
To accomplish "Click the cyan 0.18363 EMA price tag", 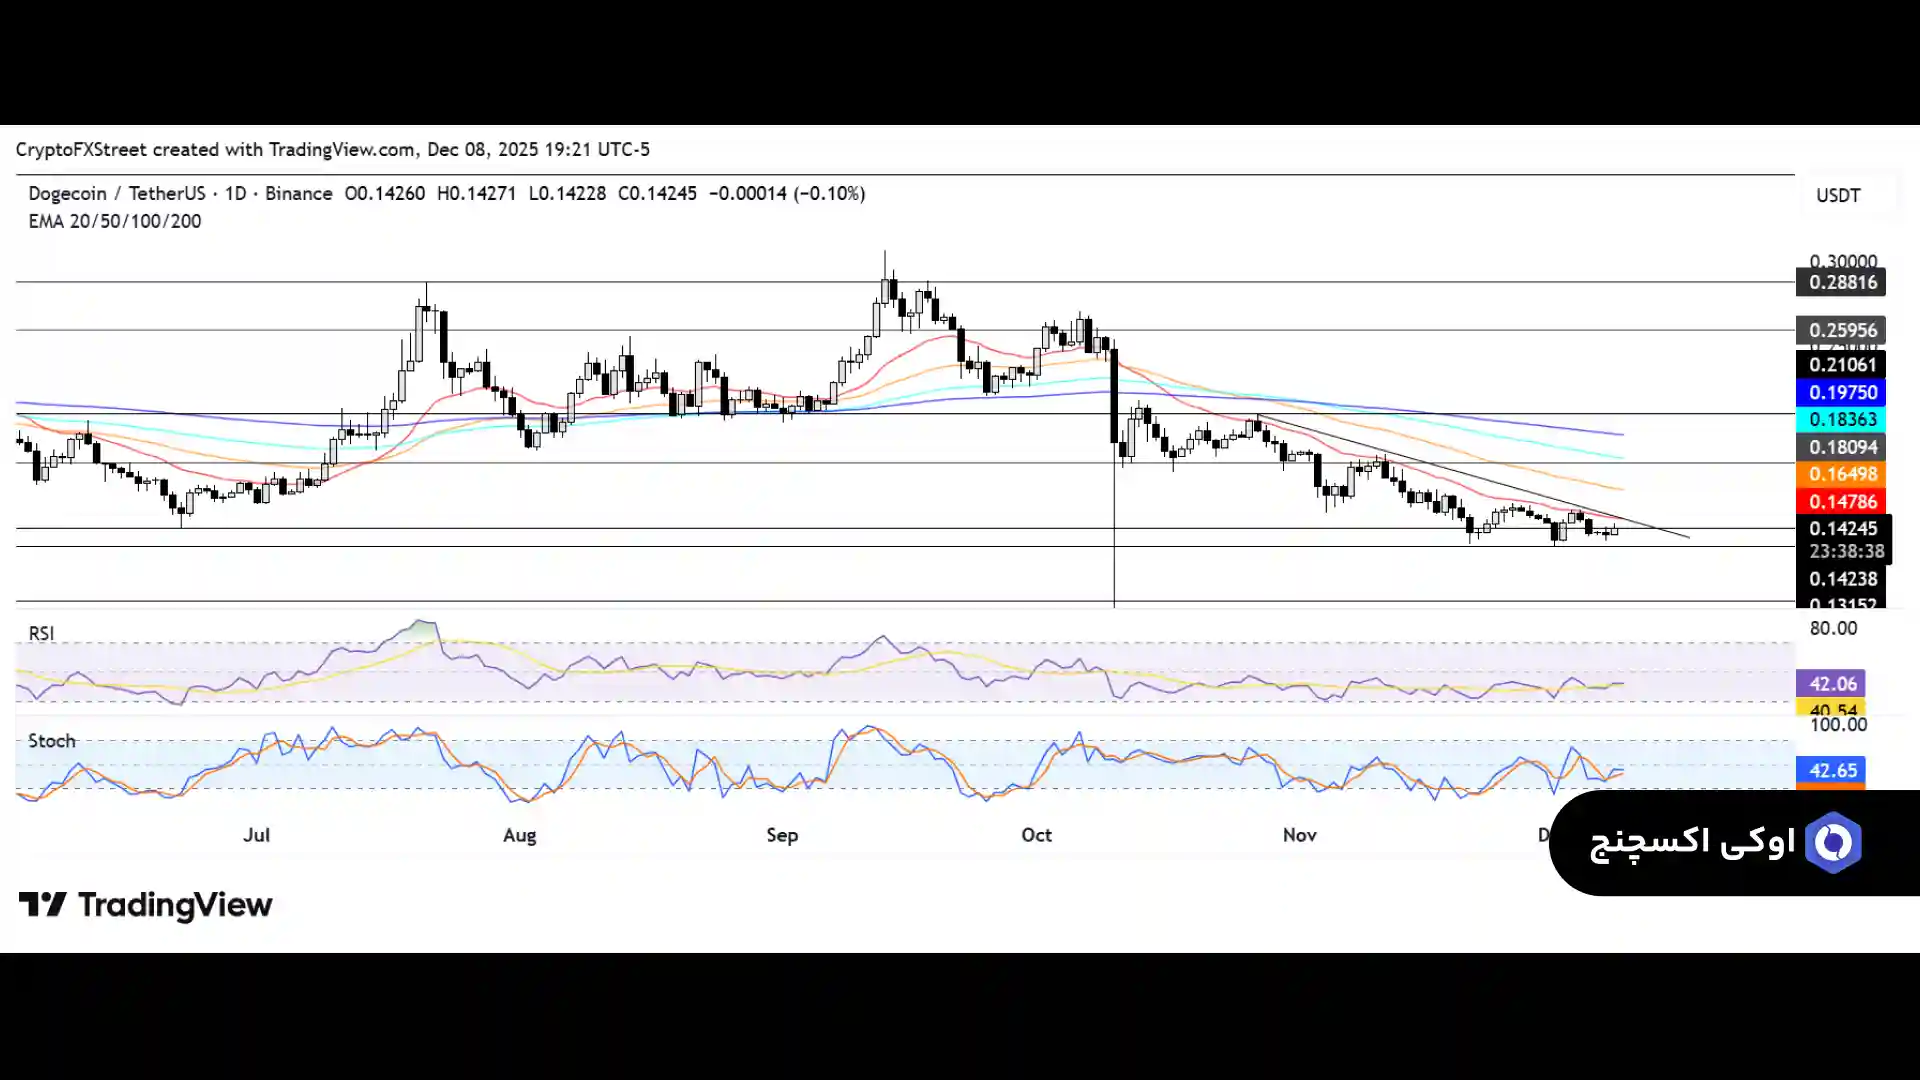I will click(x=1841, y=420).
